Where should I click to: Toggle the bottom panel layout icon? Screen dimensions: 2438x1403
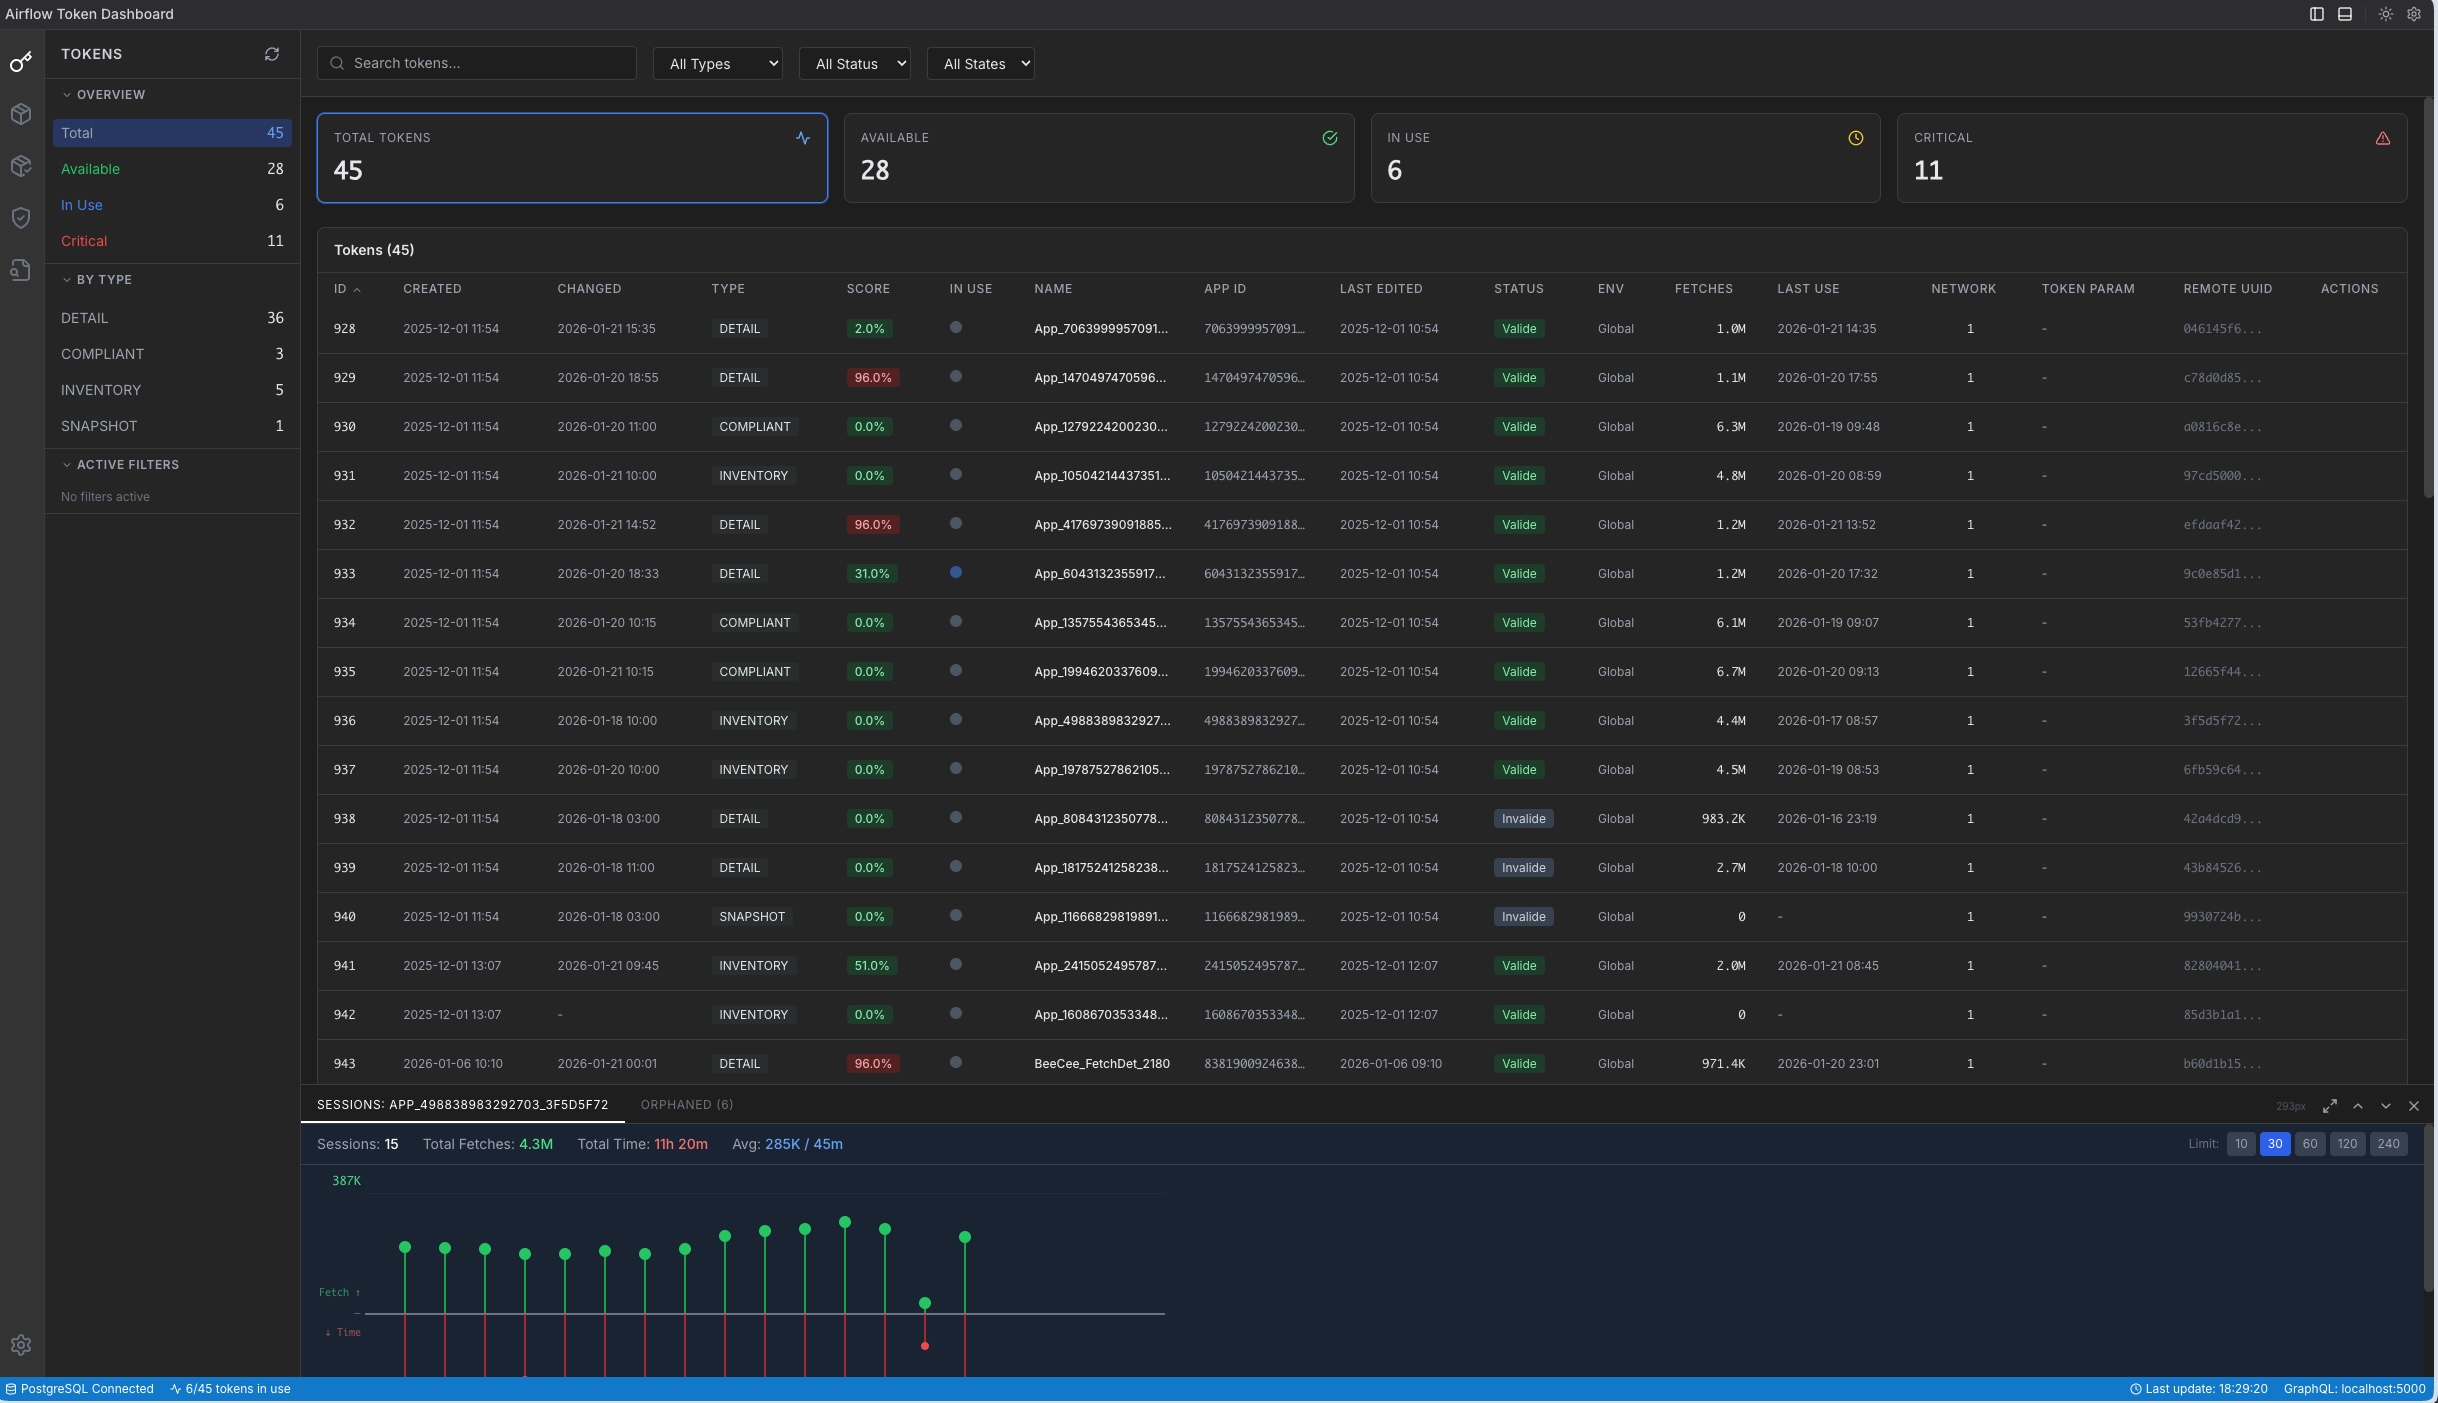tap(2344, 14)
